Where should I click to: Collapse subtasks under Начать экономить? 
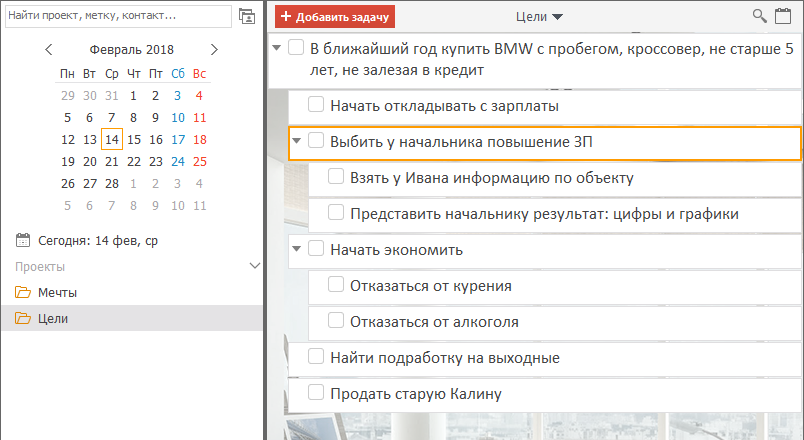point(296,249)
